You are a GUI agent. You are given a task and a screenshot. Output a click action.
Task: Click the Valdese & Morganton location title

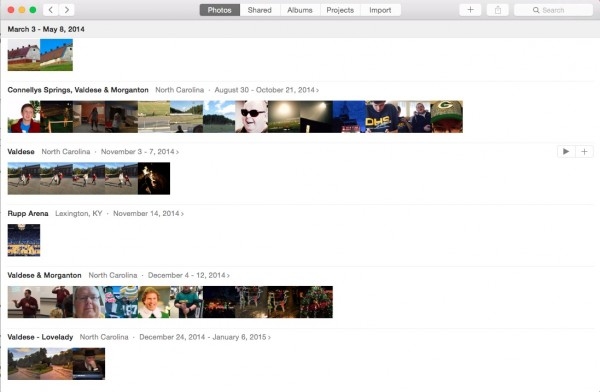pos(44,275)
